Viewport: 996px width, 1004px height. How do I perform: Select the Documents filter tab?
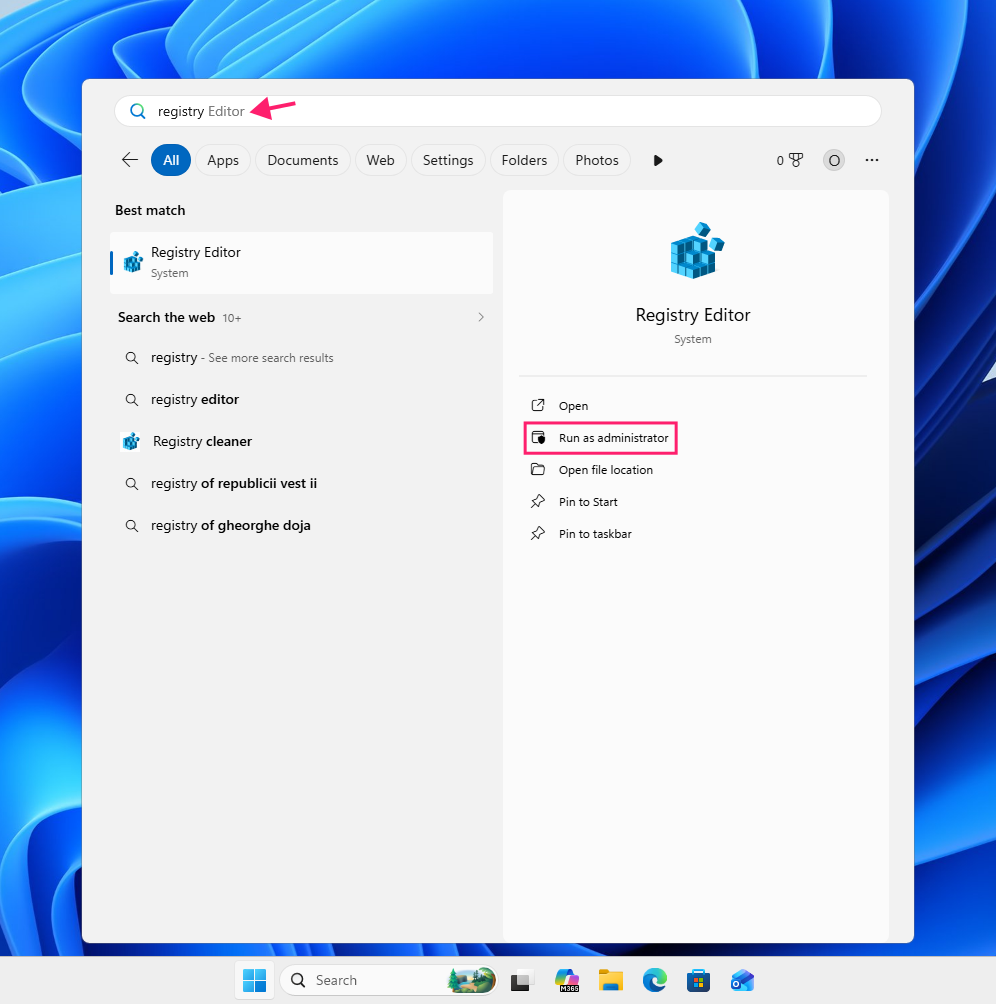pos(303,160)
